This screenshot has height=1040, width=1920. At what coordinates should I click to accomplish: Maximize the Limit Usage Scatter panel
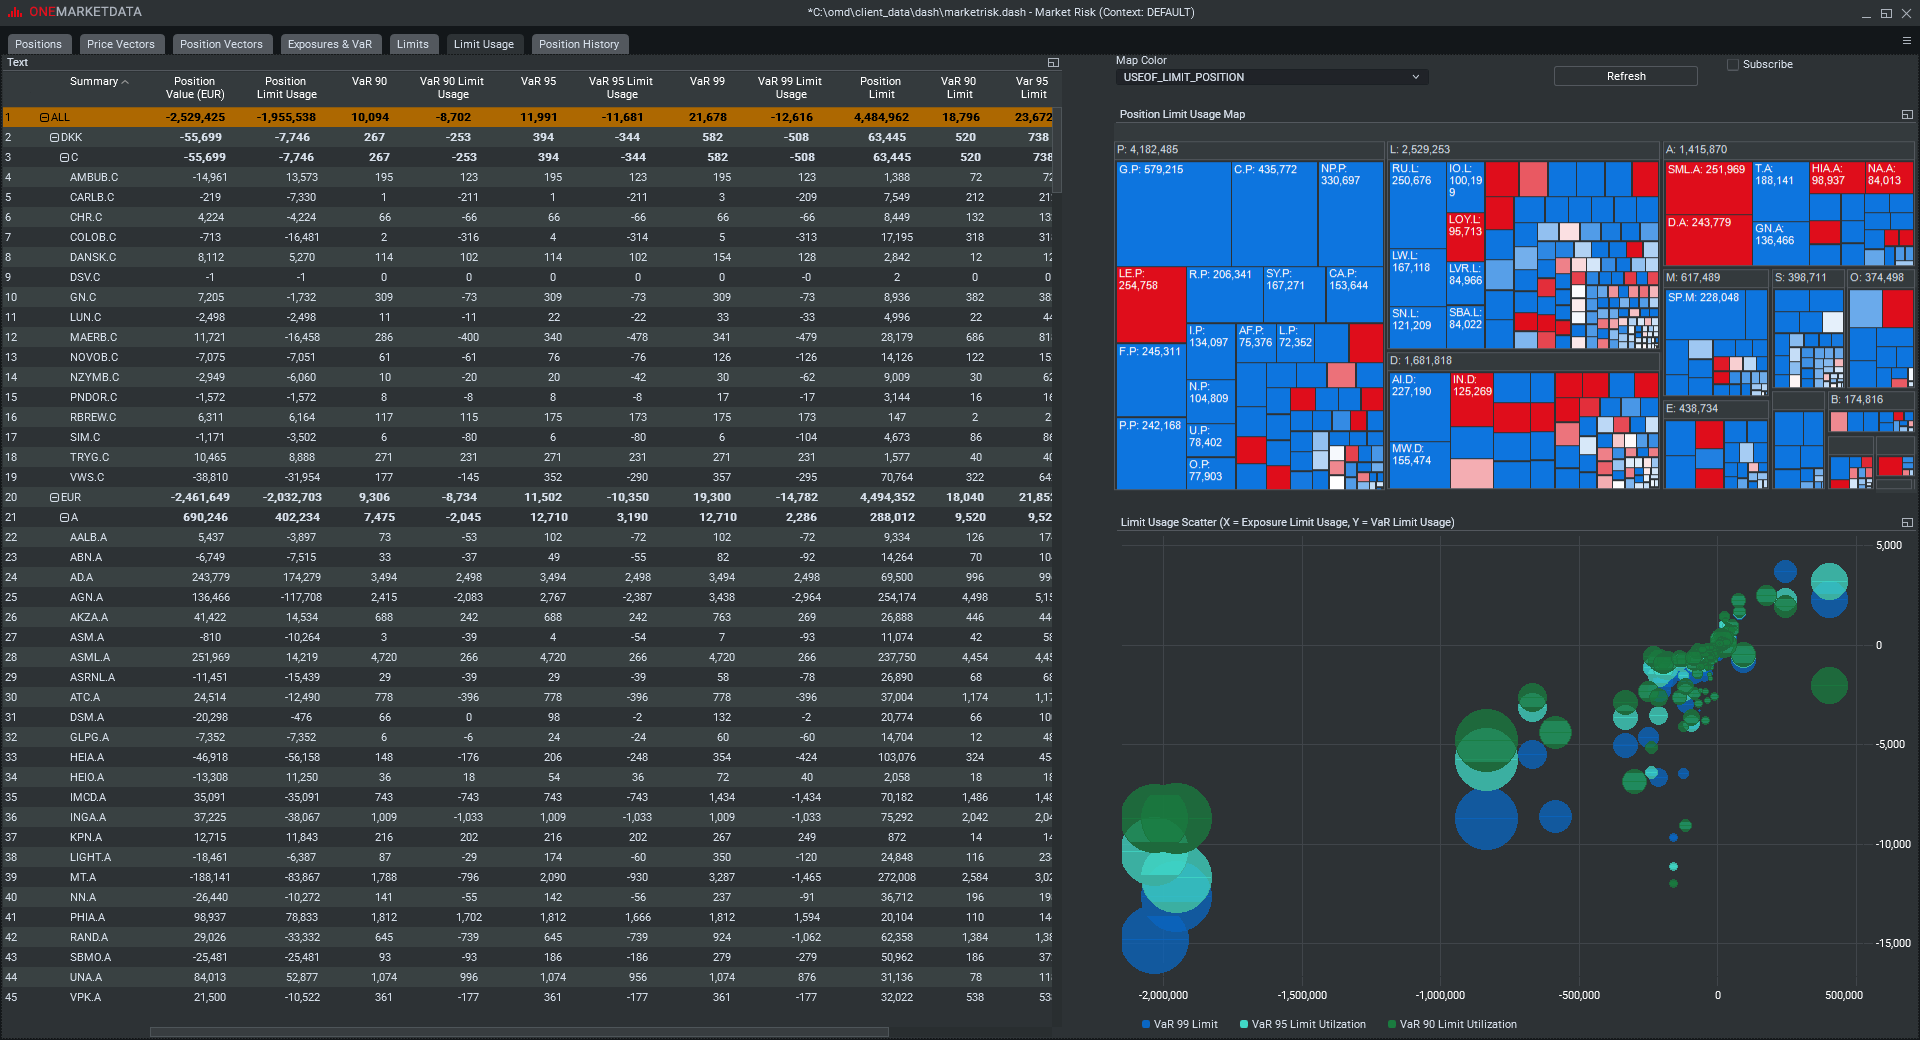[x=1907, y=523]
